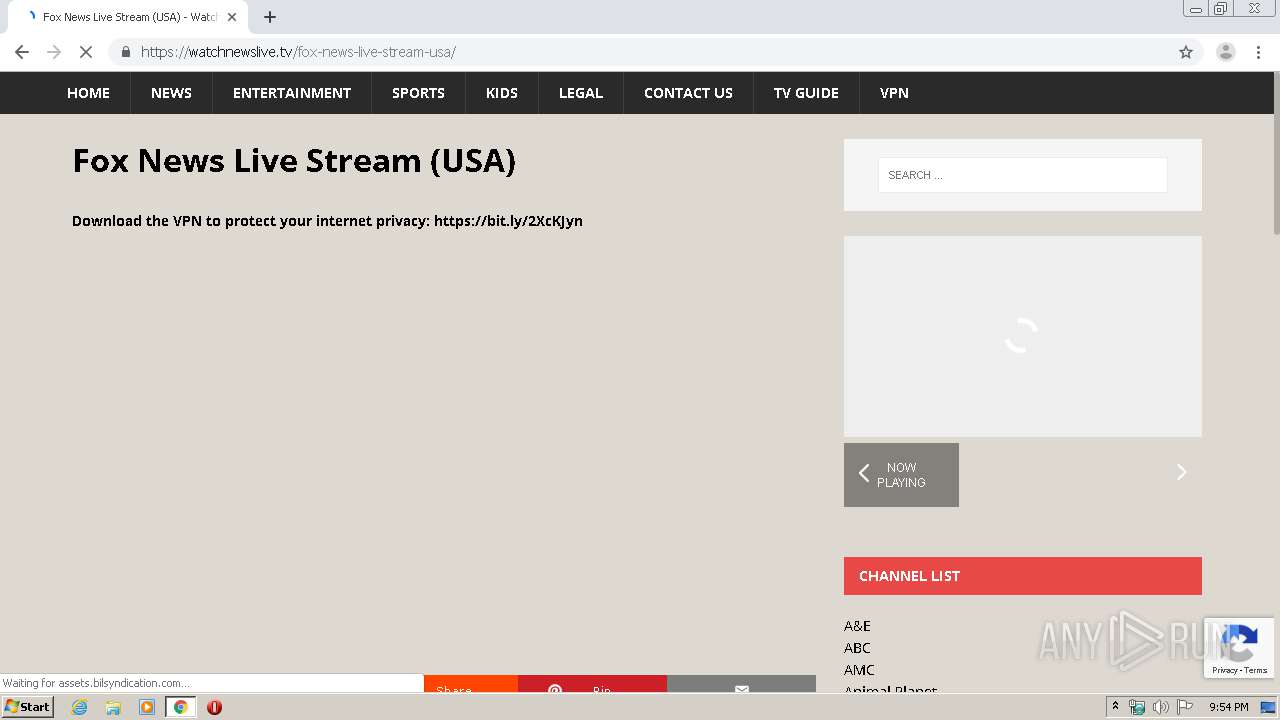Click the taskbar clock showing 9:54 PM
The height and width of the screenshot is (720, 1280).
(x=1229, y=707)
